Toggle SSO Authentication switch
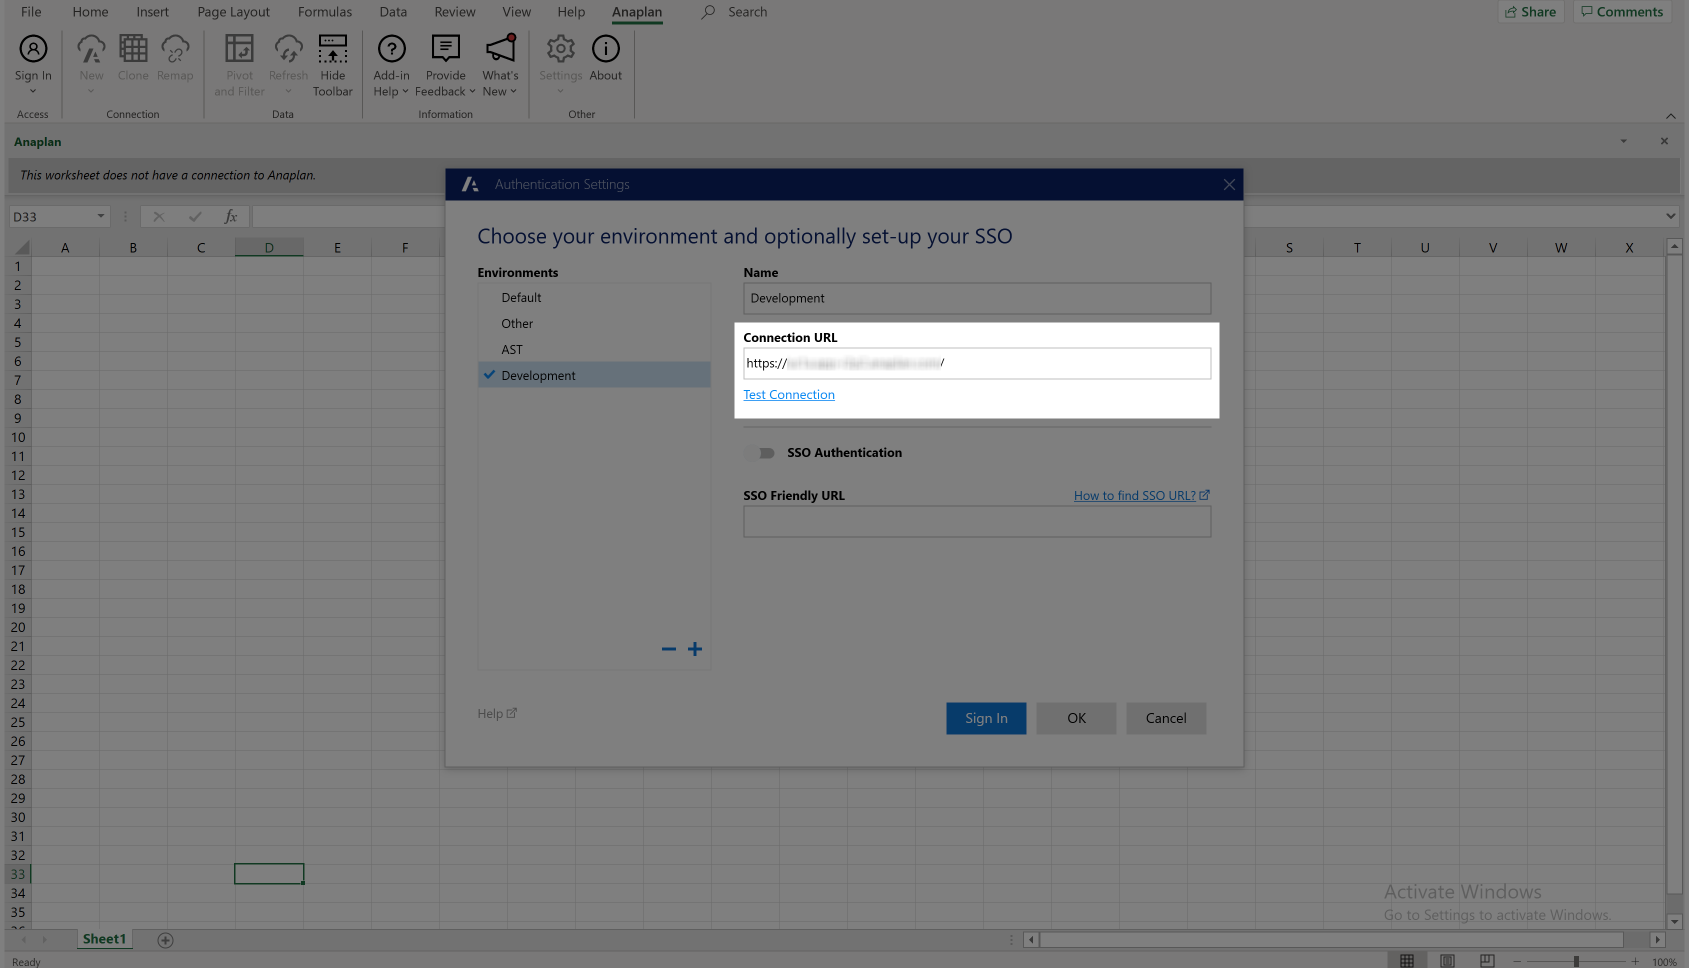1690x968 pixels. [x=761, y=453]
